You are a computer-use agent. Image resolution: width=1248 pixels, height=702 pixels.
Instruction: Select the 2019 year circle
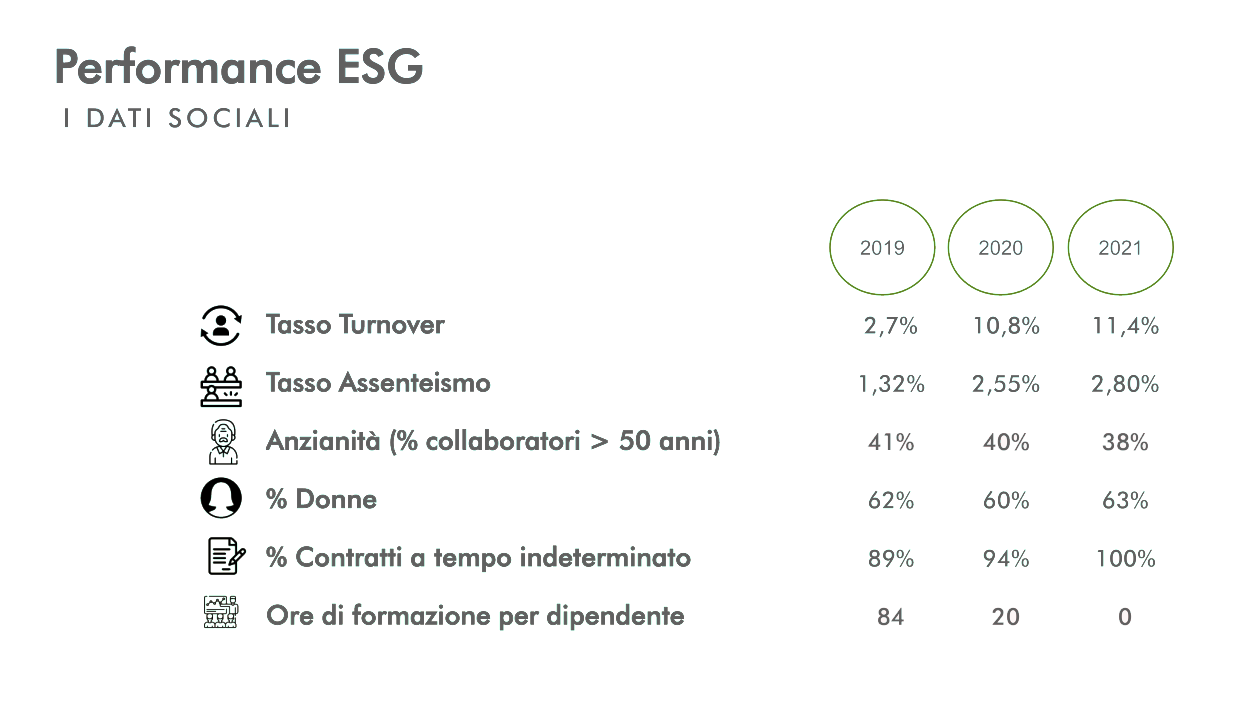tap(882, 248)
